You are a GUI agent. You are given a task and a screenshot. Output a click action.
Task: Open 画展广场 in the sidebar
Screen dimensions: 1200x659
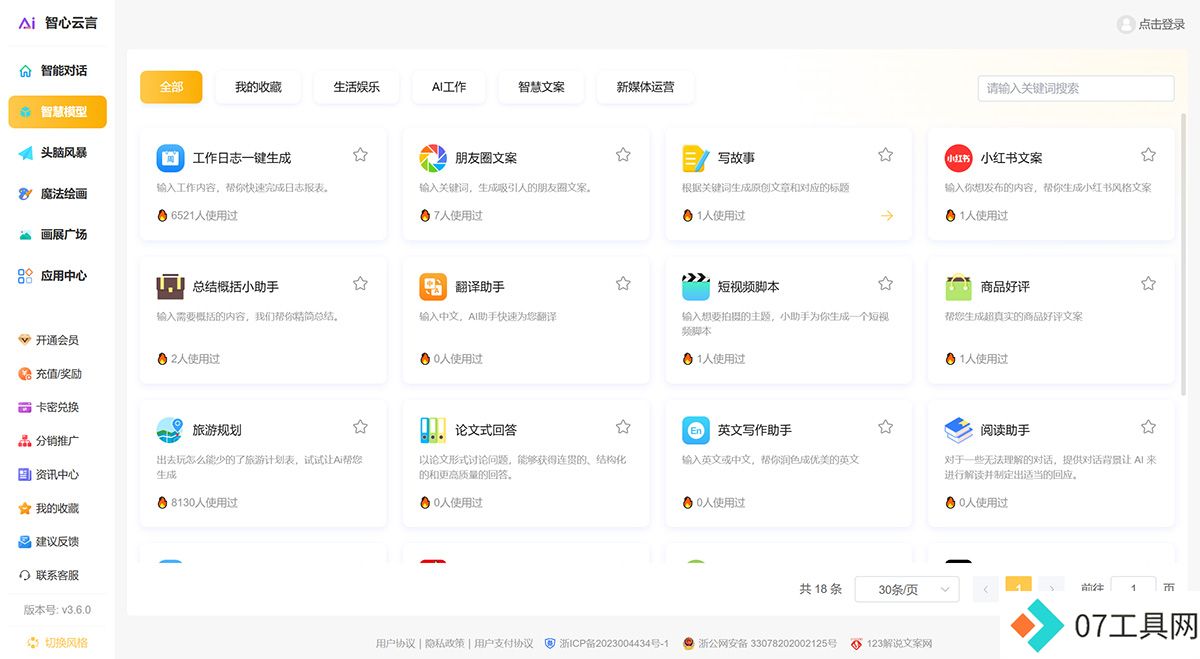tap(57, 235)
